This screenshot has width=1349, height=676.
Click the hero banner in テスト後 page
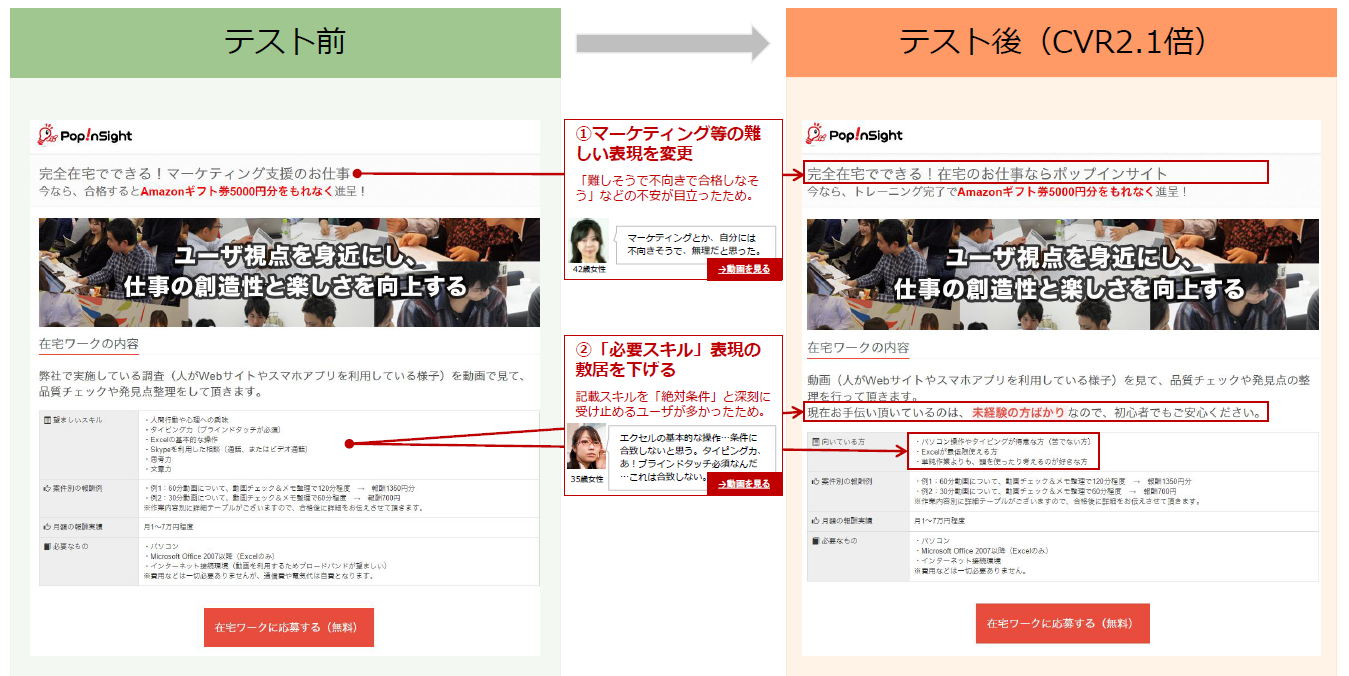1062,273
